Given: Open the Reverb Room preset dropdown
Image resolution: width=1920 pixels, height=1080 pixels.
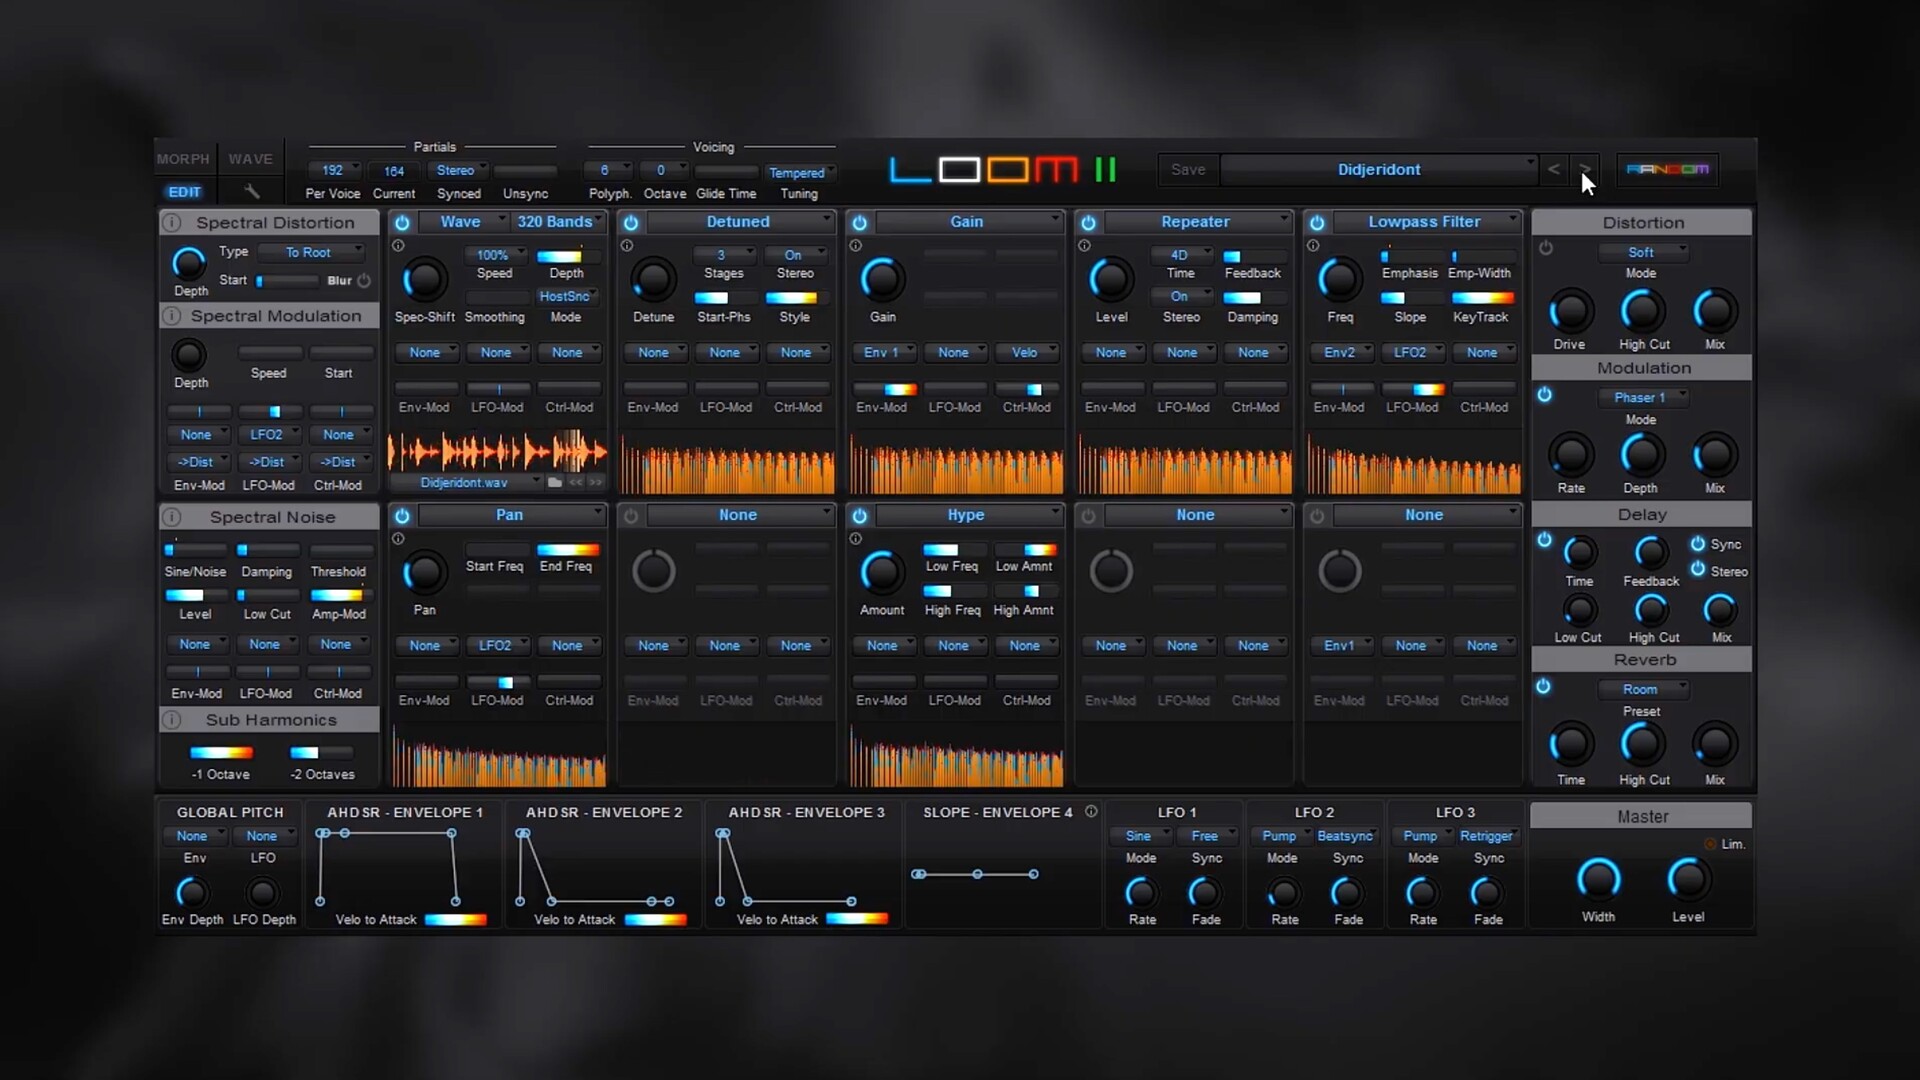Looking at the screenshot, I should 1643,689.
